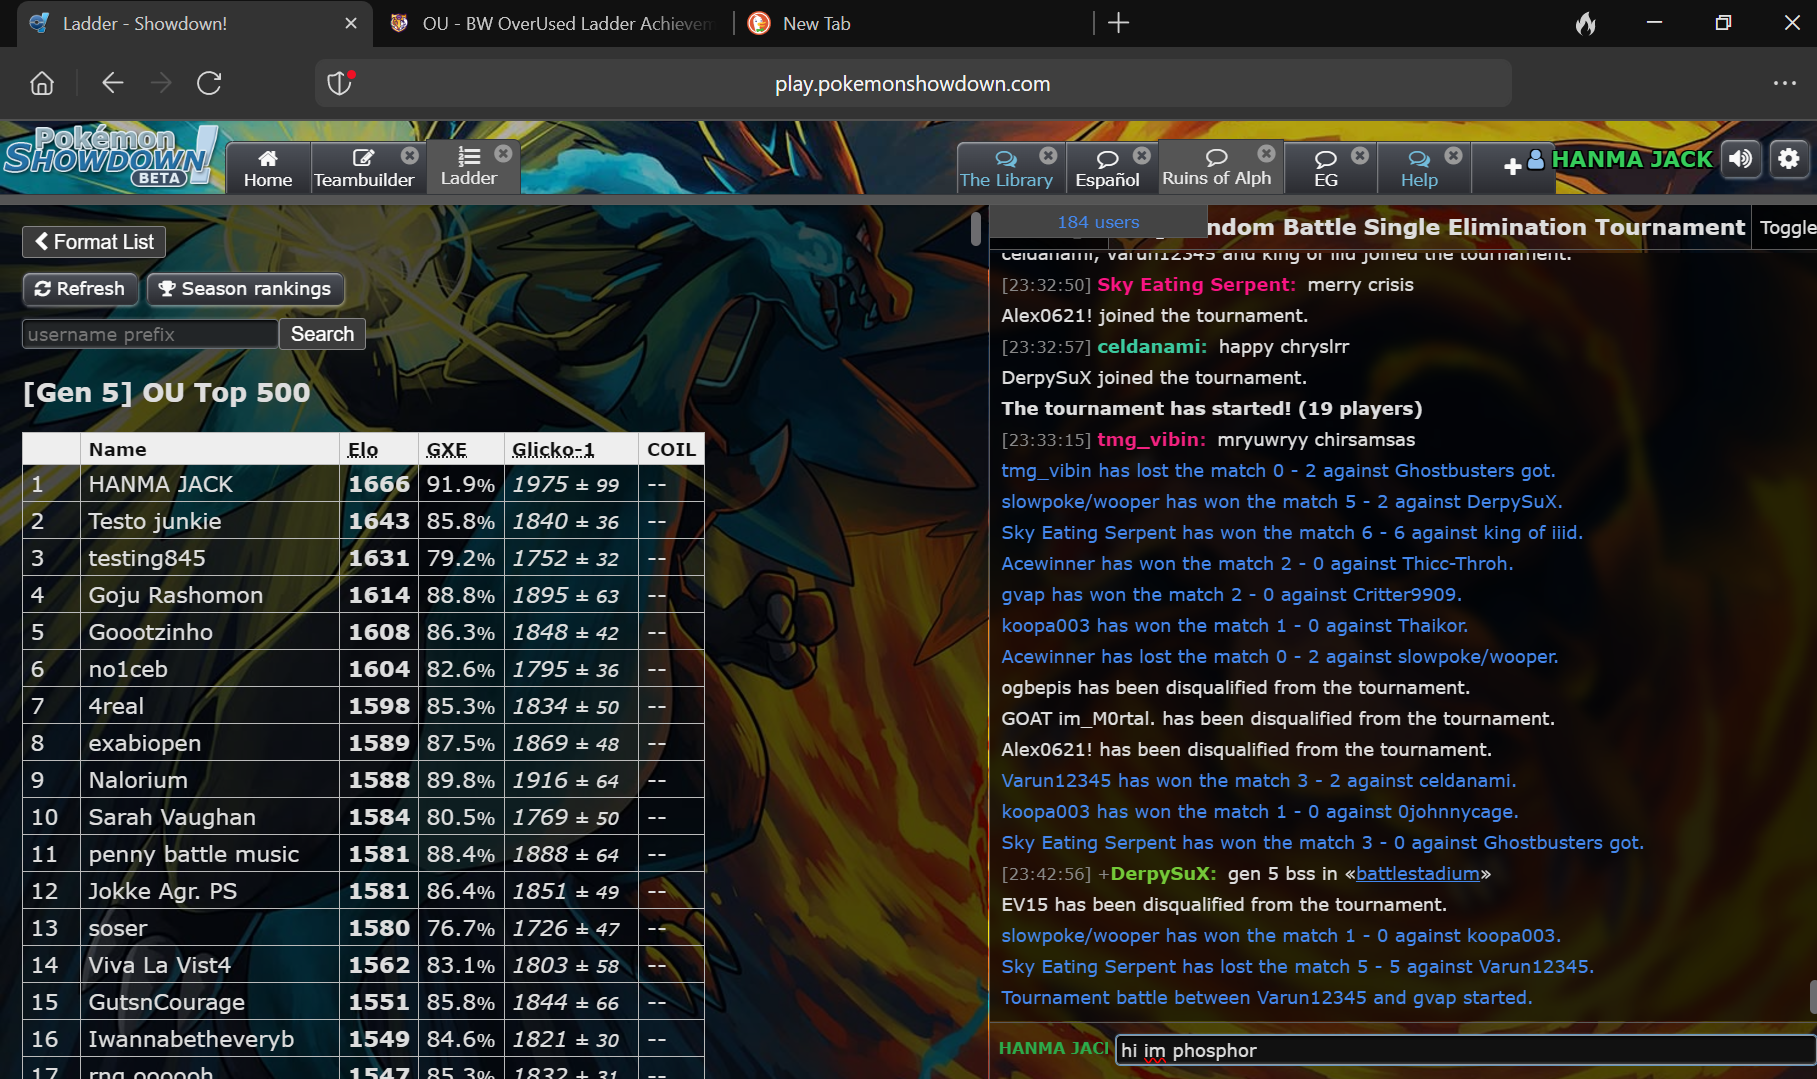Click the chat message input box
The height and width of the screenshot is (1079, 1817).
pos(1464,1050)
